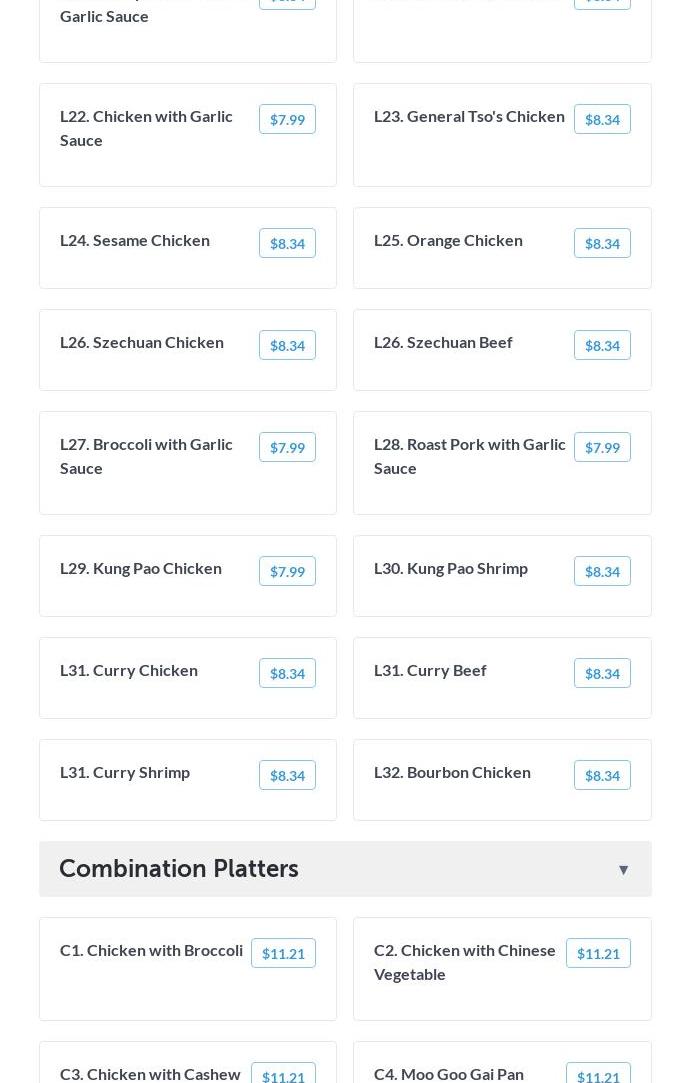690x1083 pixels.
Task: Select the L32. Bourbon Chicken item name
Action: point(452,772)
